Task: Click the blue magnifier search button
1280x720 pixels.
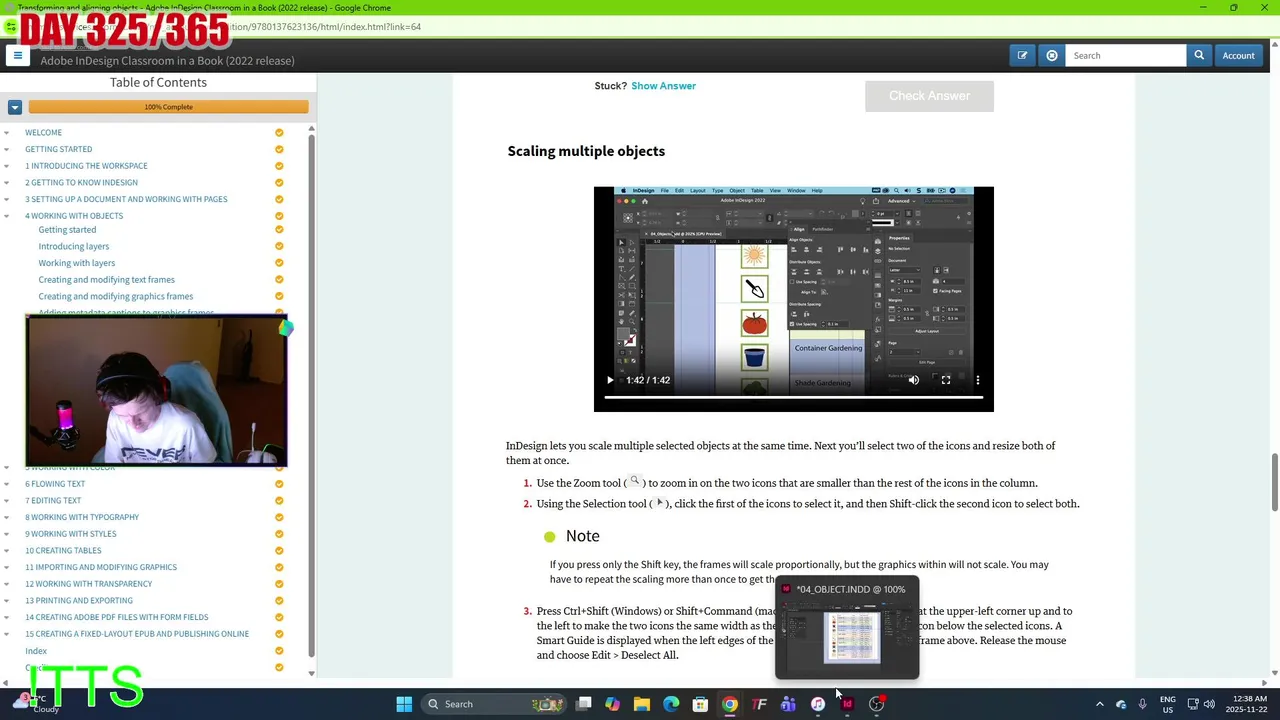Action: pos(1199,56)
